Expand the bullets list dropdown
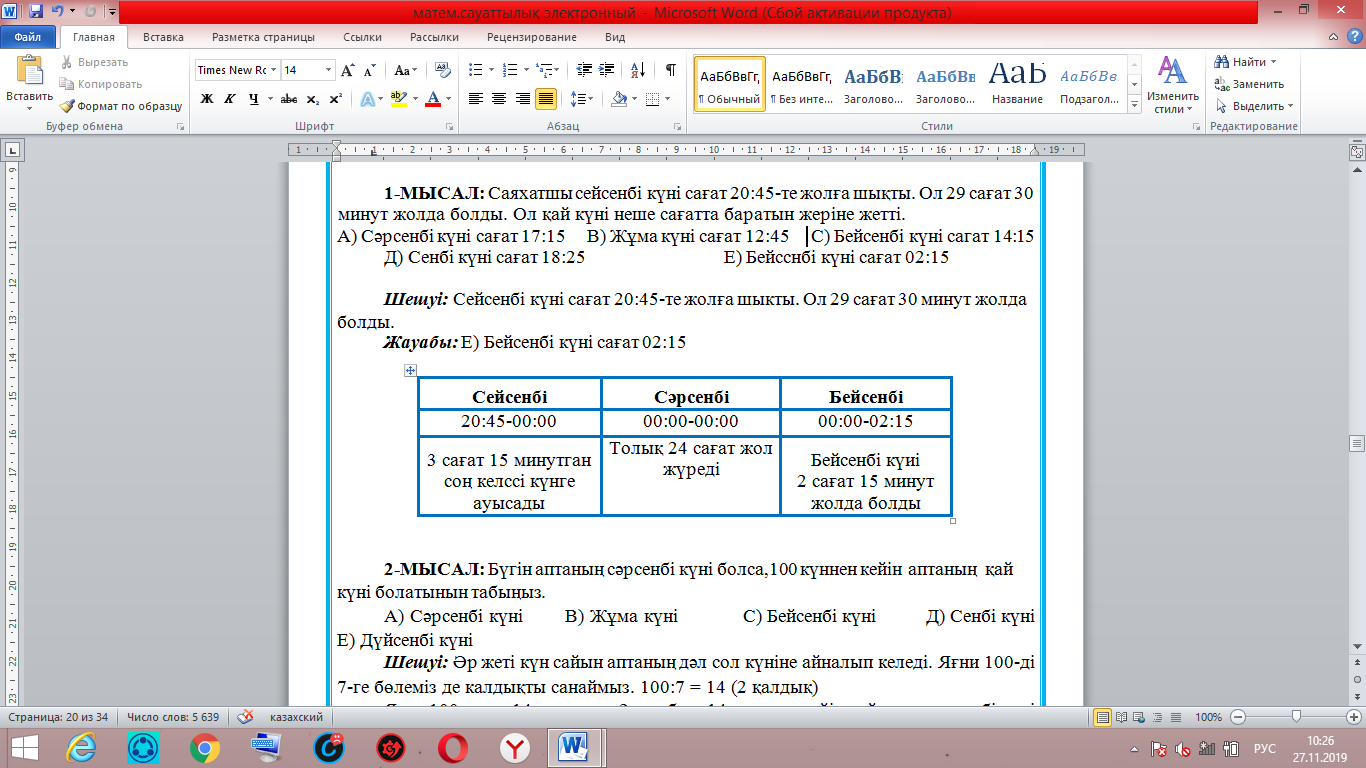Image resolution: width=1366 pixels, height=768 pixels. coord(491,70)
